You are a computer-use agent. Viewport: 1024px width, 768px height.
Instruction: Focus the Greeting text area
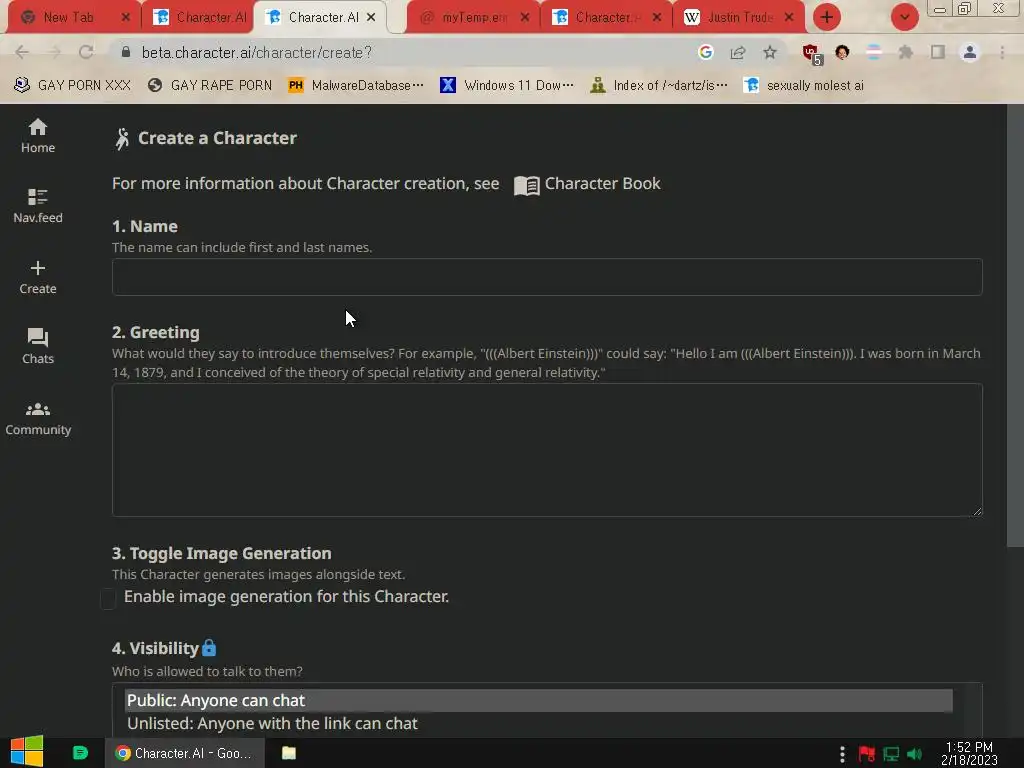[547, 450]
